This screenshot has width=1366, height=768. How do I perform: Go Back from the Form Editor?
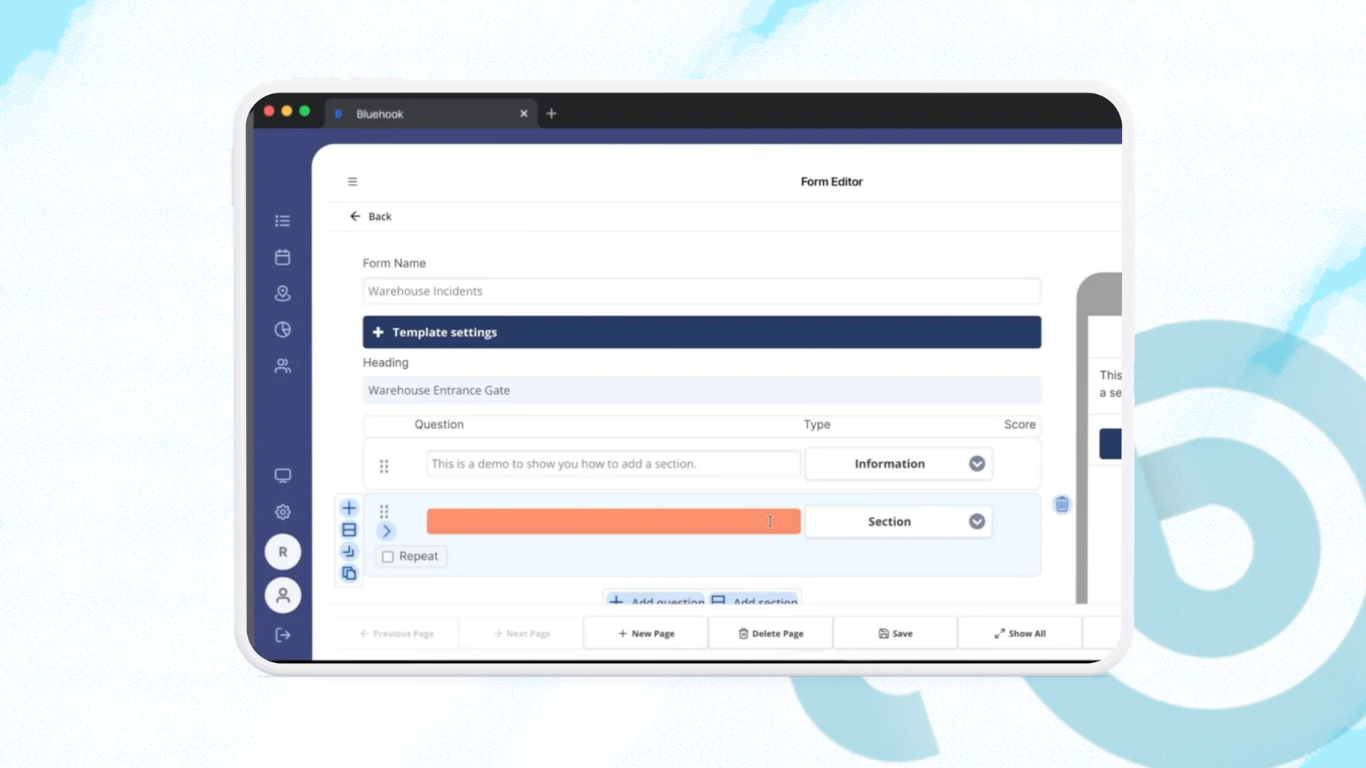pyautogui.click(x=371, y=216)
